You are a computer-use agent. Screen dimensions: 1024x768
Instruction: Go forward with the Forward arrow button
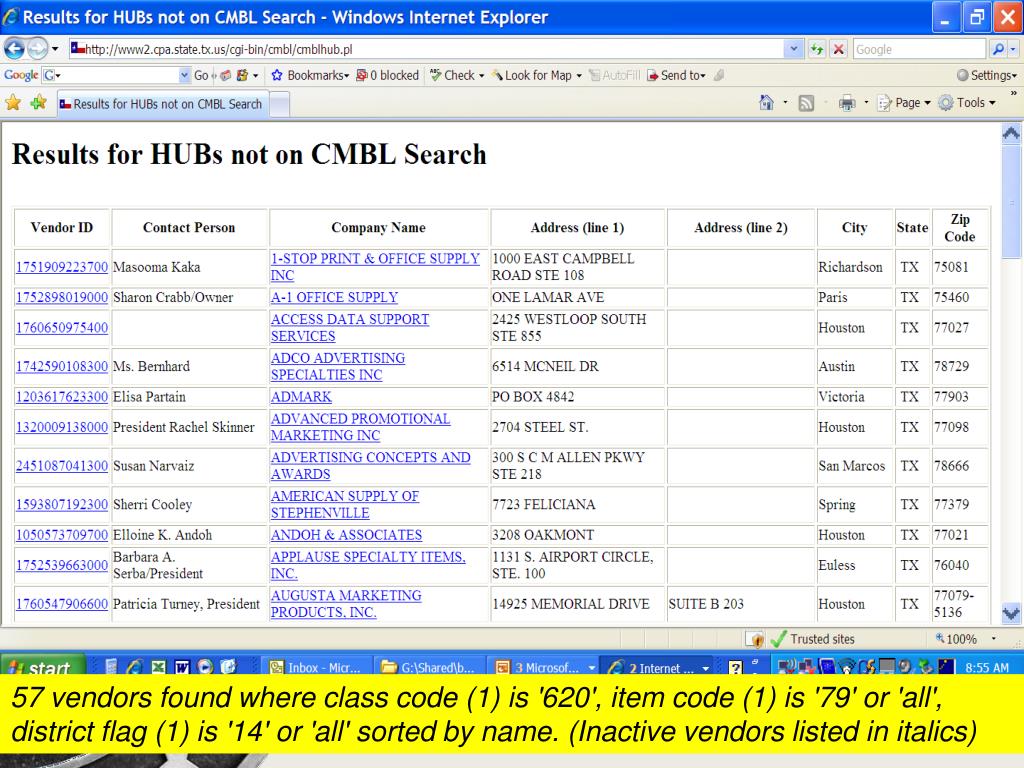38,48
